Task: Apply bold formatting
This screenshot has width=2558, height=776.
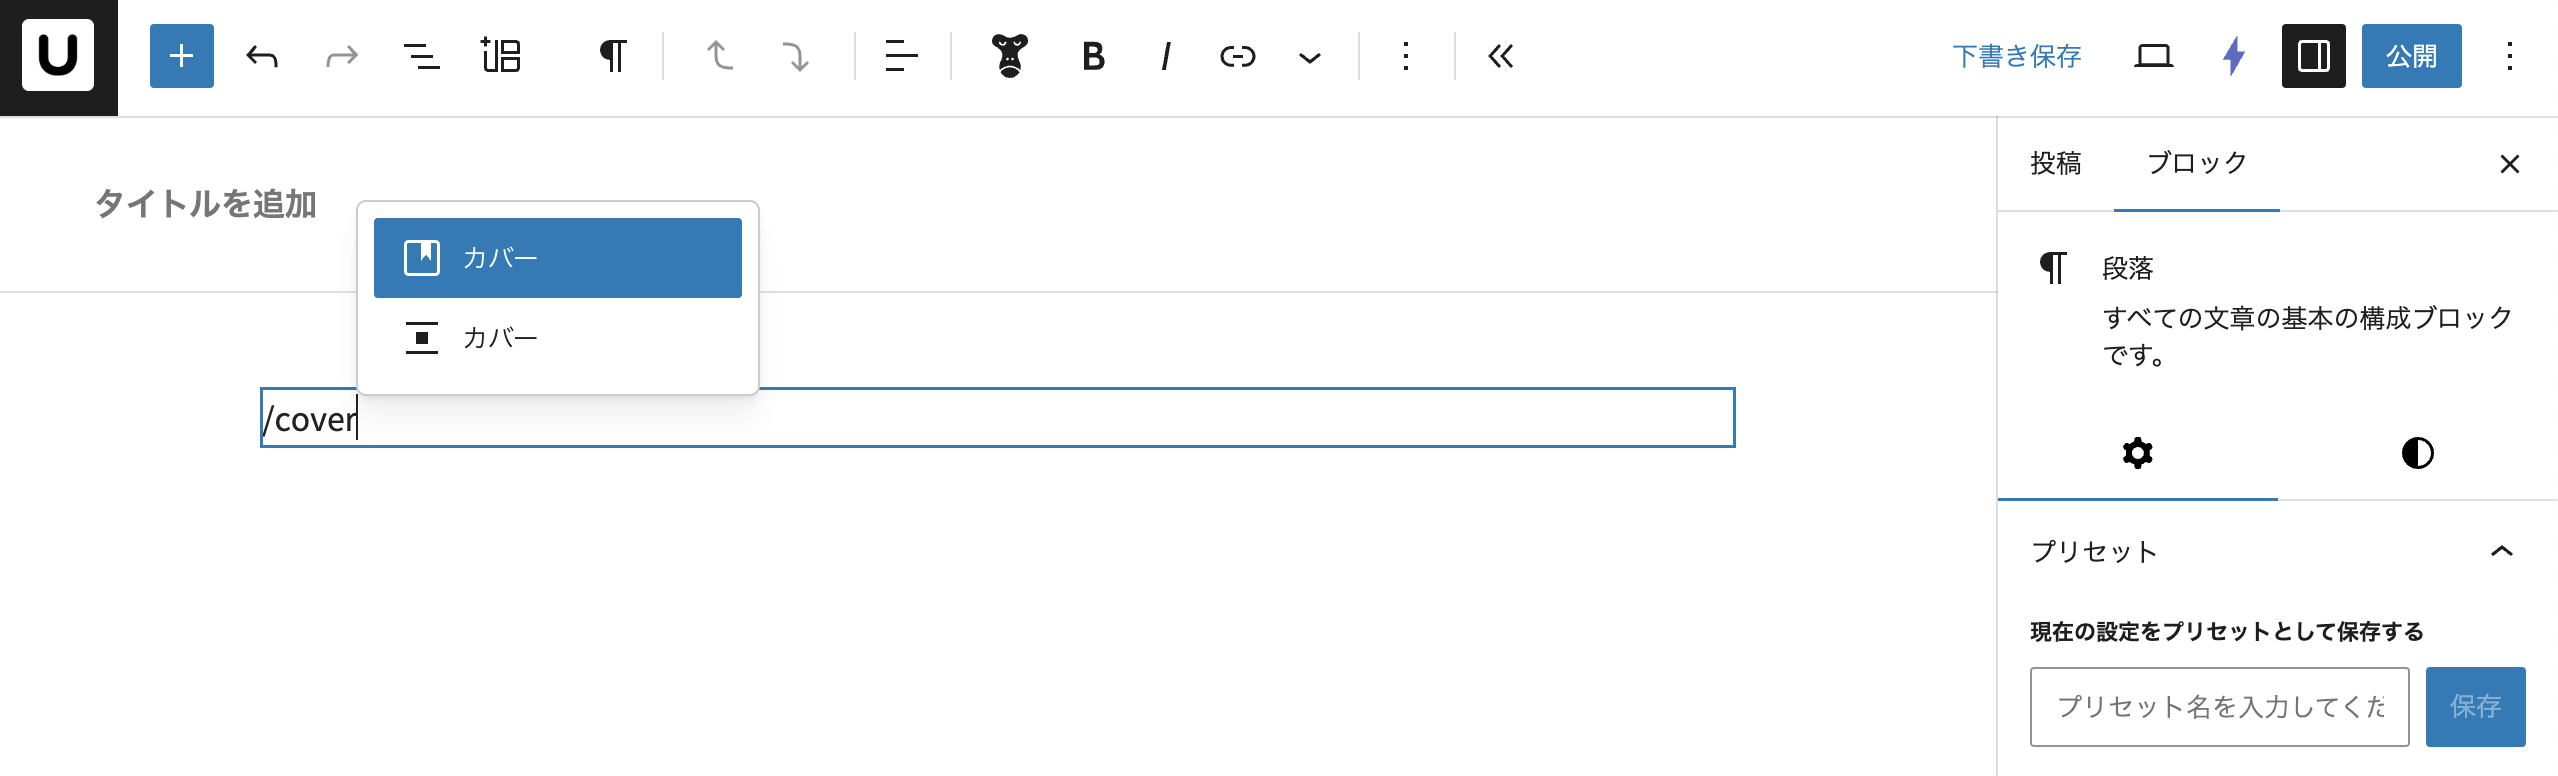Action: pos(1093,56)
